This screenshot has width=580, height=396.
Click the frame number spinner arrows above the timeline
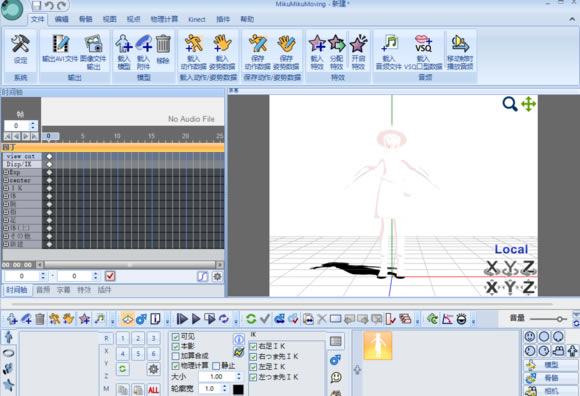pos(33,126)
